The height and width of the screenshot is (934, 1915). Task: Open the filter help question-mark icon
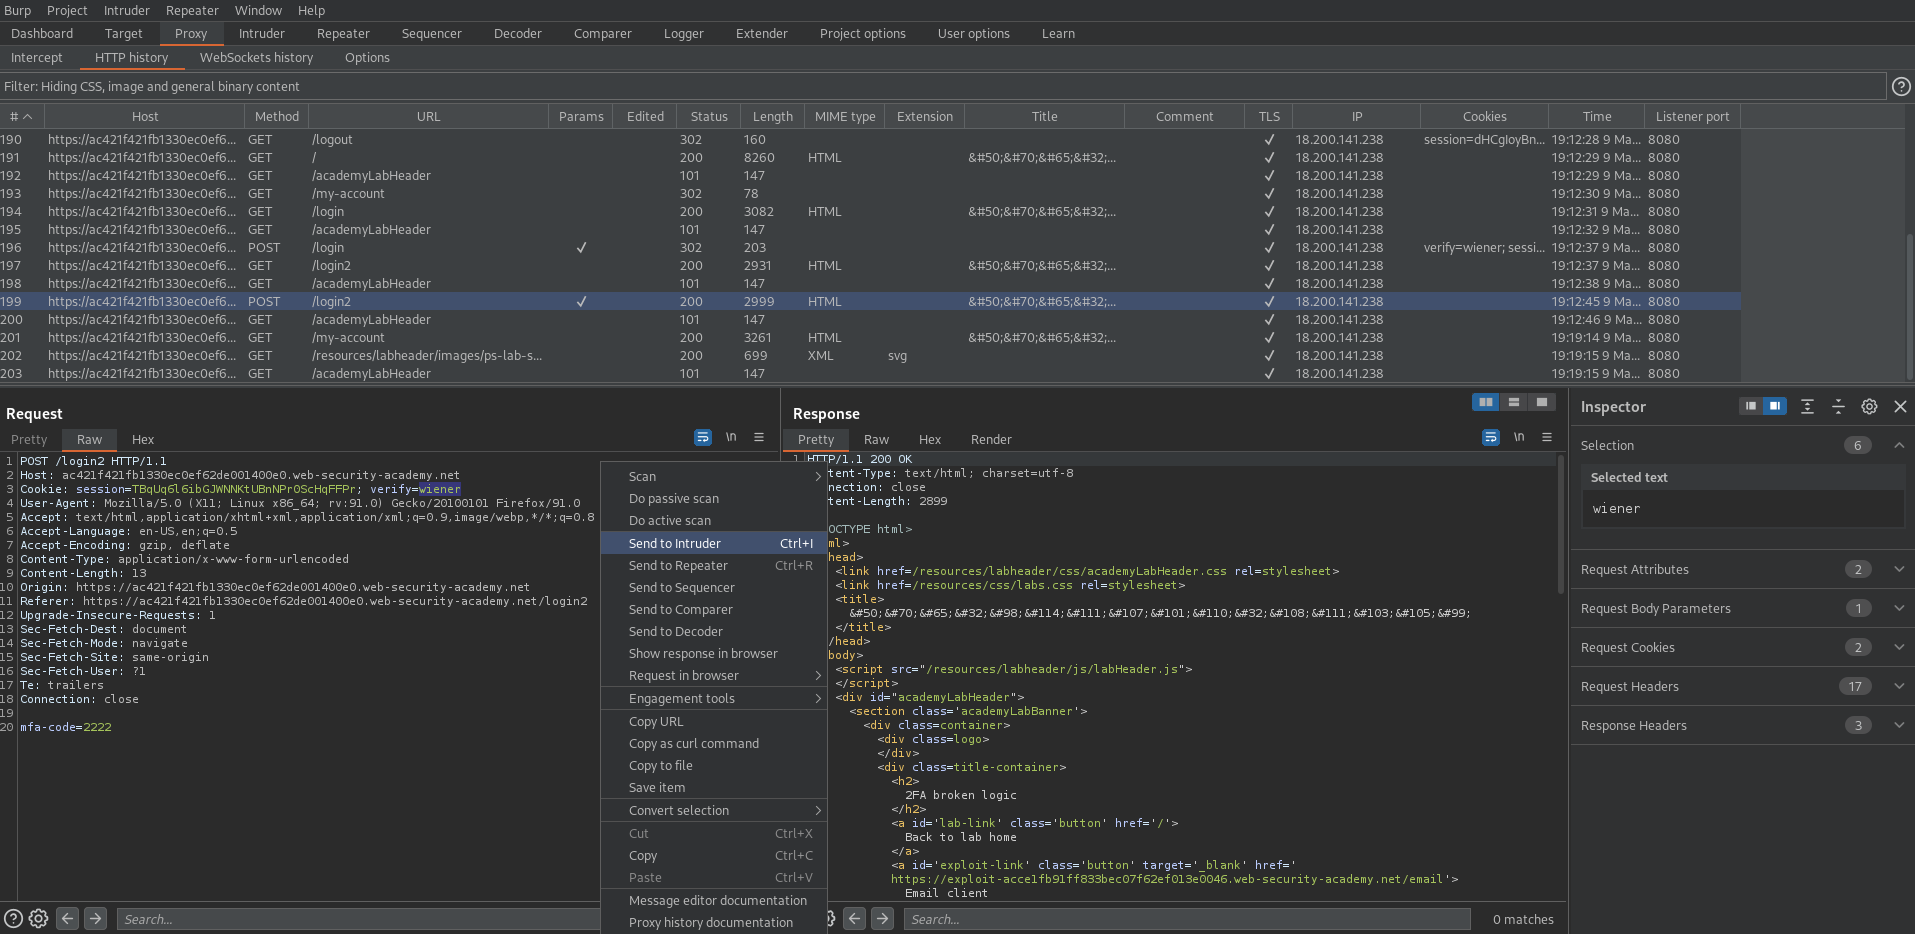(1901, 87)
